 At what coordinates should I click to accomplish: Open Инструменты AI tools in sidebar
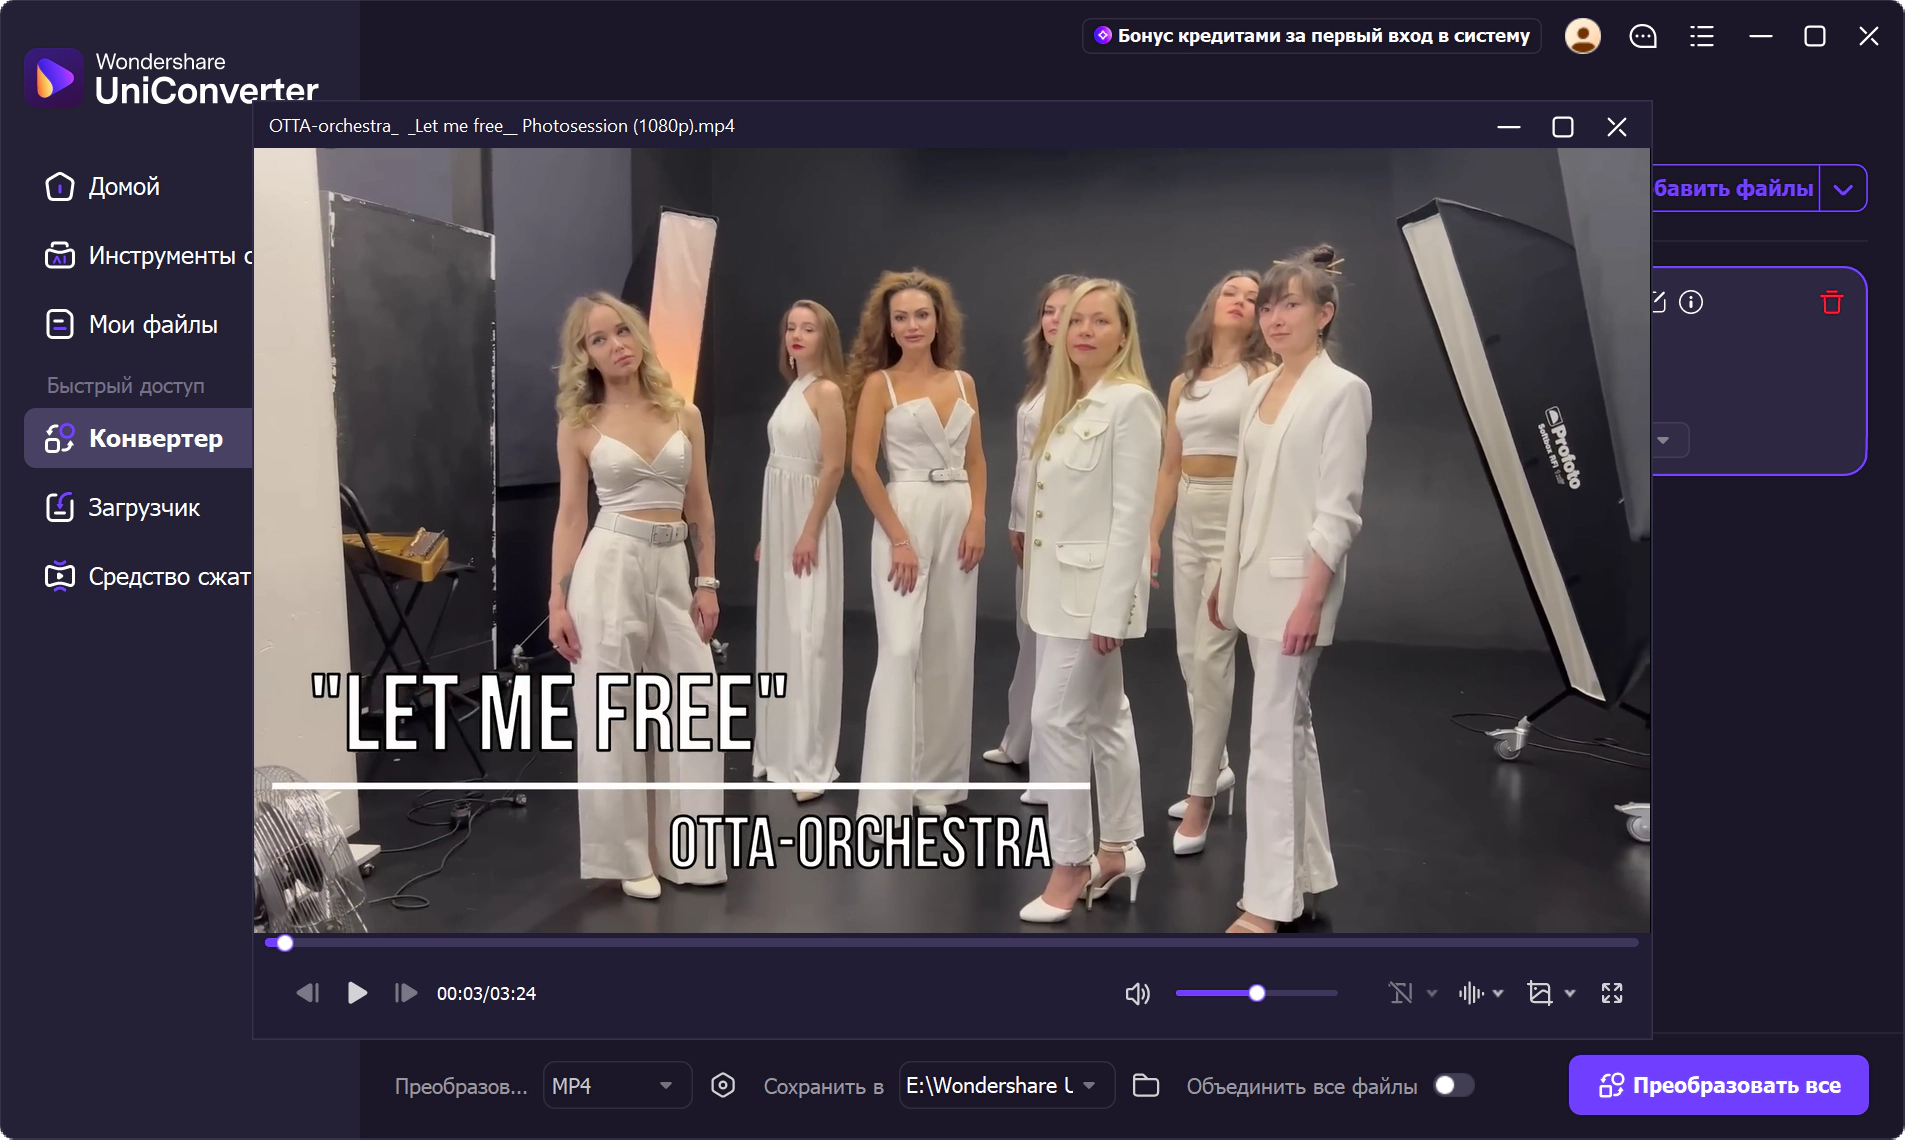pyautogui.click(x=148, y=256)
